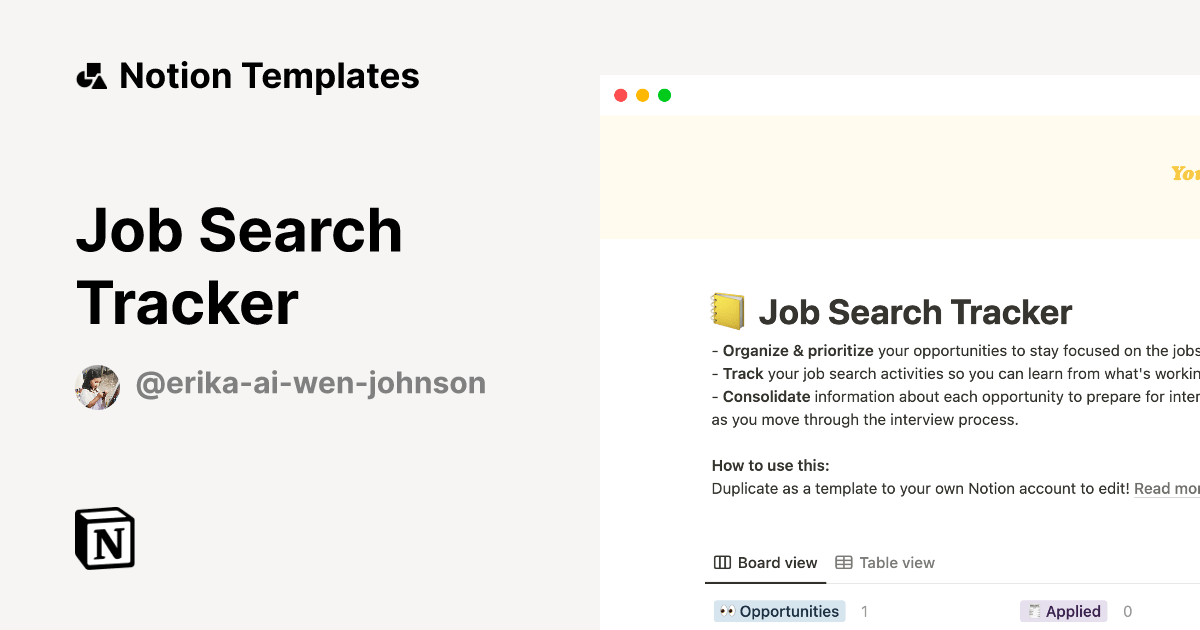Select the page title beside the notebook emoji
This screenshot has width=1200, height=630.
pyautogui.click(x=915, y=312)
